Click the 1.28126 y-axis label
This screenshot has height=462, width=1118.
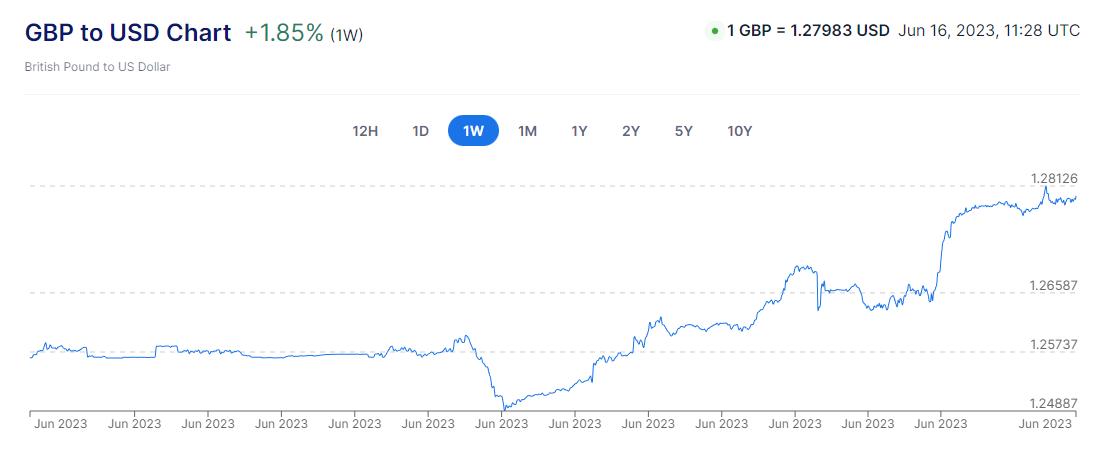1054,178
